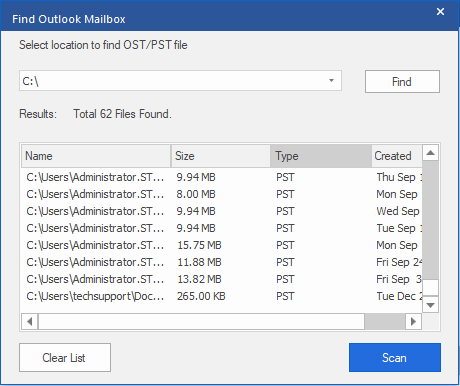Click the Scan button
Viewport: 460px width, 386px height.
click(395, 358)
